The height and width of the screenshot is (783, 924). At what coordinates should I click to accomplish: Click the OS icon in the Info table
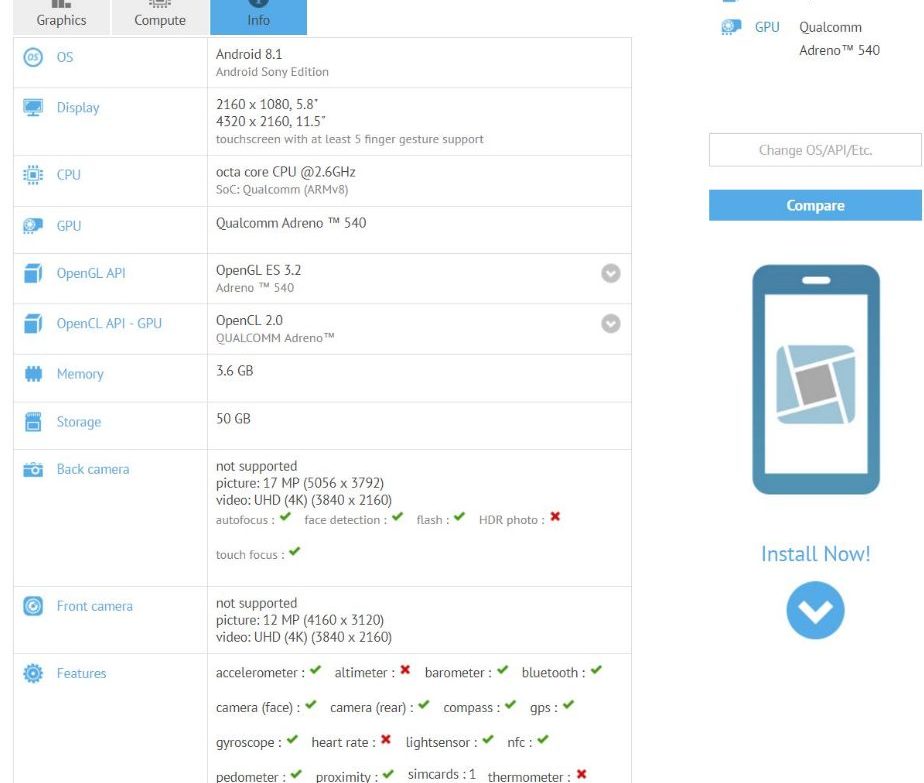pyautogui.click(x=33, y=58)
